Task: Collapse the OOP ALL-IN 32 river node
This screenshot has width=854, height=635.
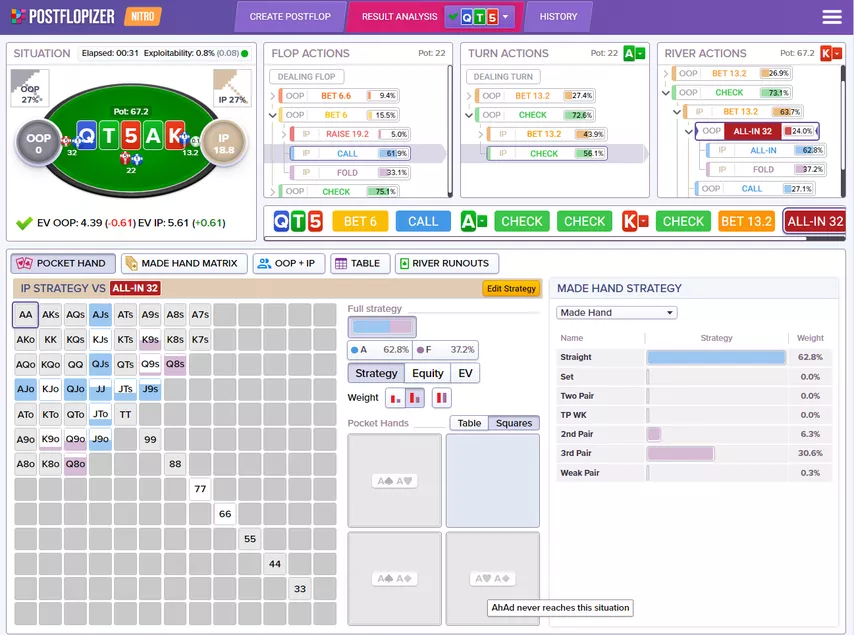Action: coord(689,131)
